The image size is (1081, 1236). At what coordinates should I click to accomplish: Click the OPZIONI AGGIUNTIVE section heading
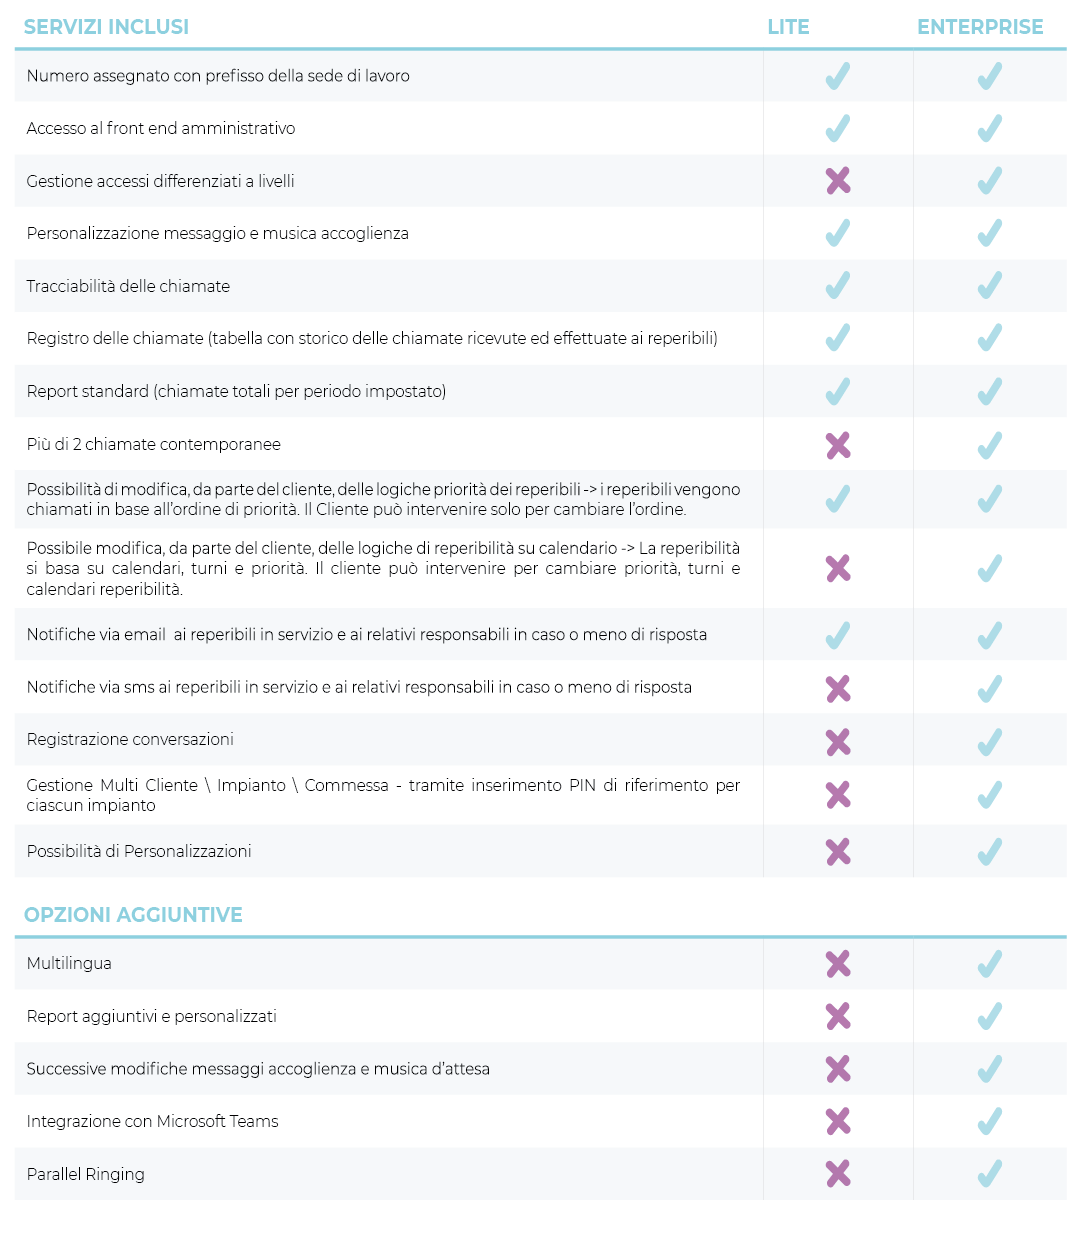click(133, 915)
